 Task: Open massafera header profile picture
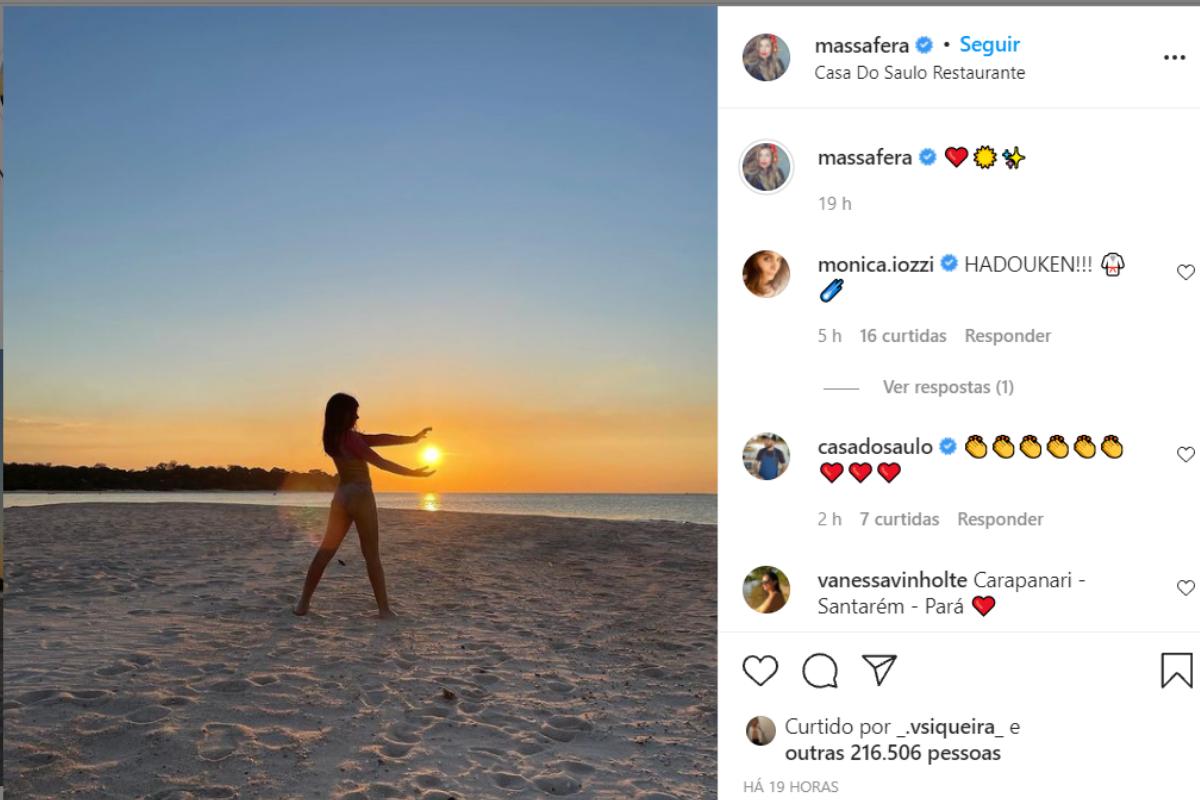pos(766,58)
